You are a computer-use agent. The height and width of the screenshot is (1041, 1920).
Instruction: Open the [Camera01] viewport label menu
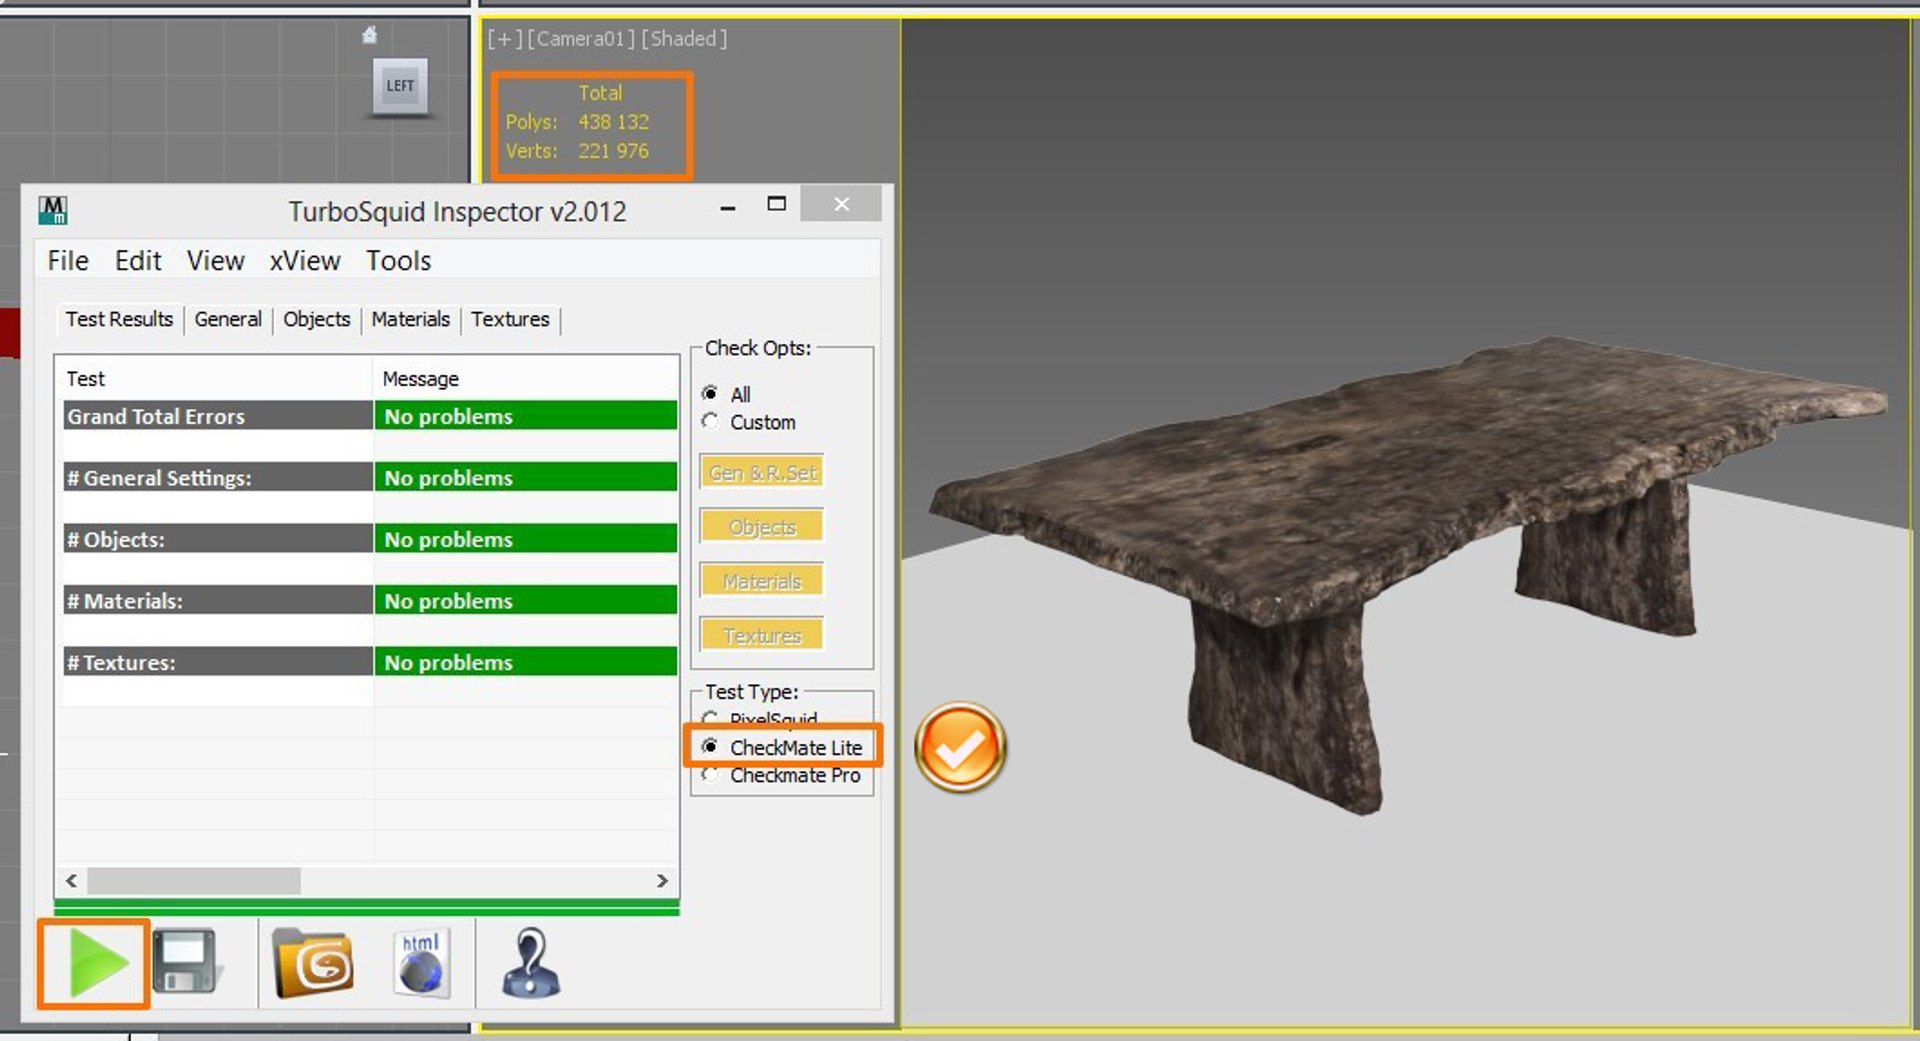tap(580, 39)
